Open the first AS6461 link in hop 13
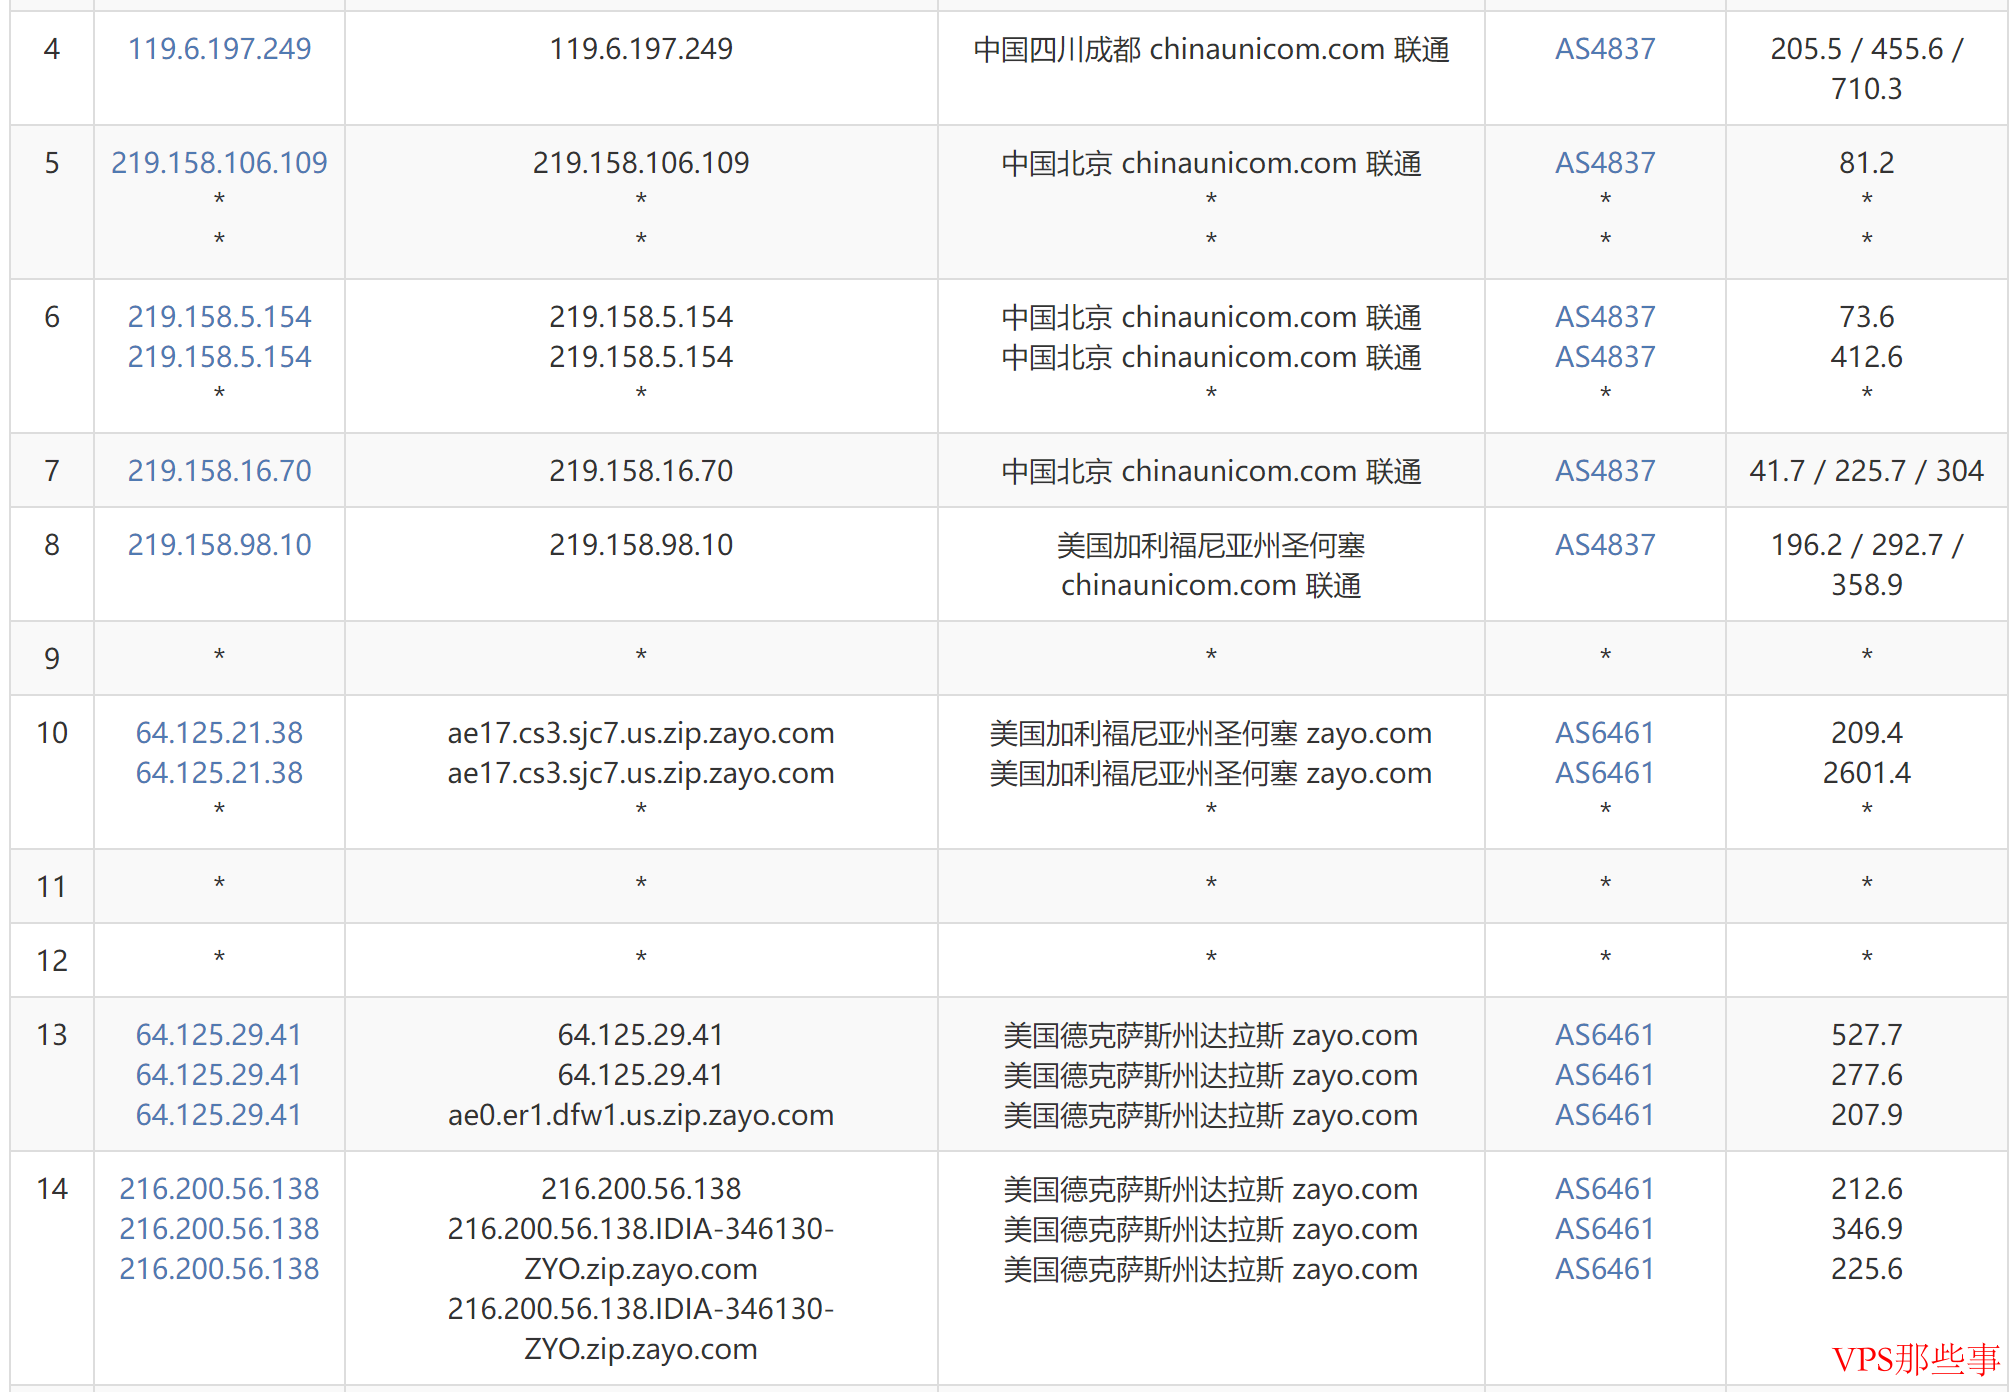This screenshot has width=2012, height=1392. (x=1604, y=1035)
